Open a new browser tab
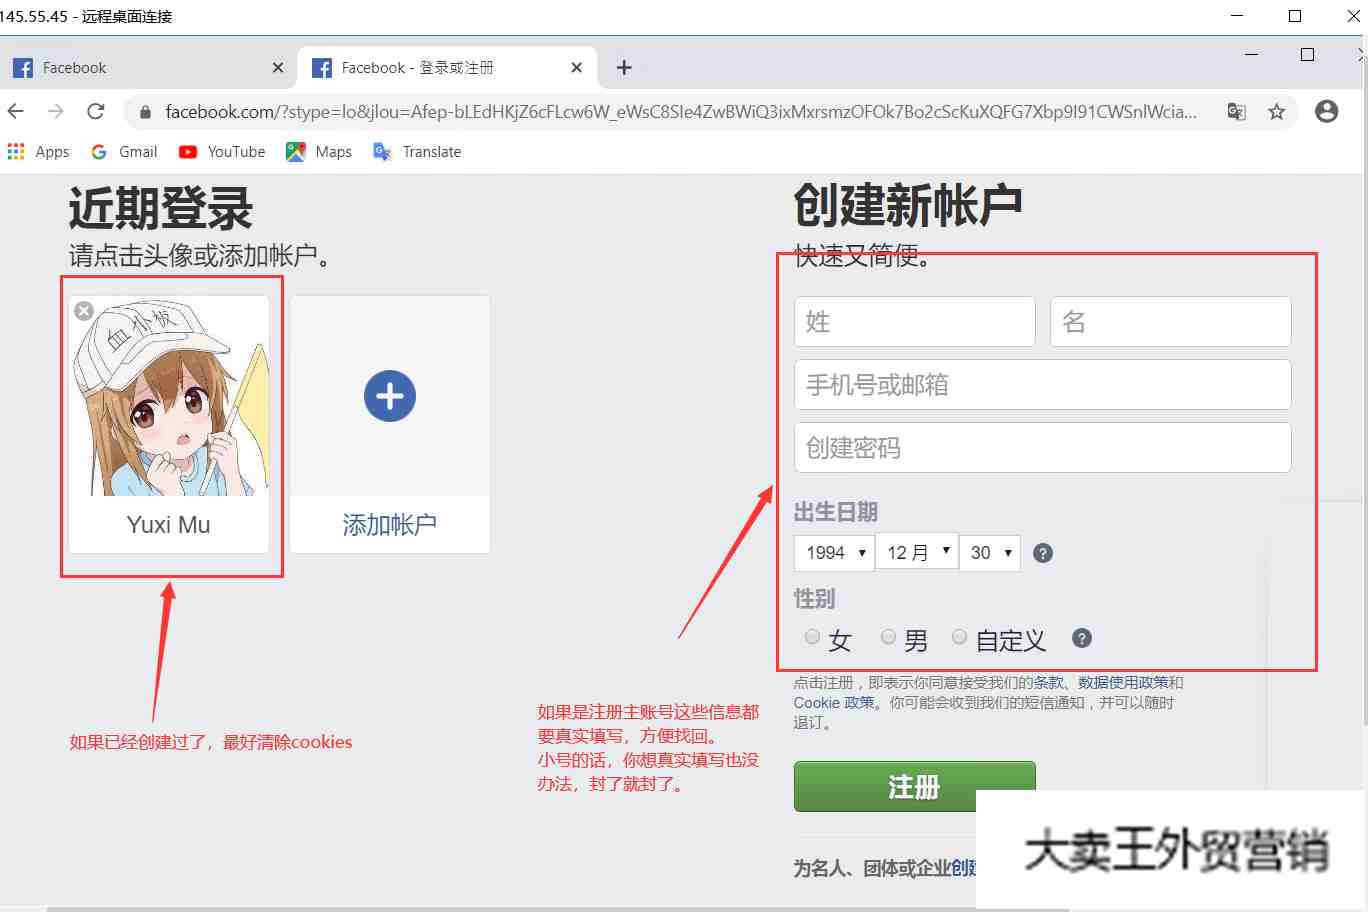Screen dimensions: 1368x912 pos(624,67)
